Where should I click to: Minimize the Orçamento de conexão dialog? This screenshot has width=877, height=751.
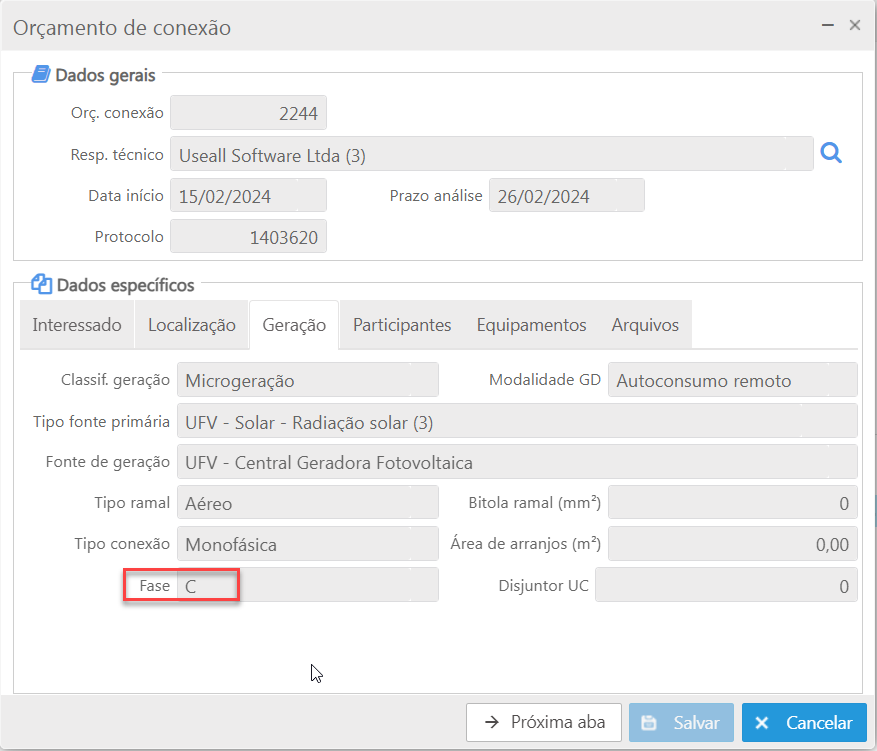click(828, 25)
